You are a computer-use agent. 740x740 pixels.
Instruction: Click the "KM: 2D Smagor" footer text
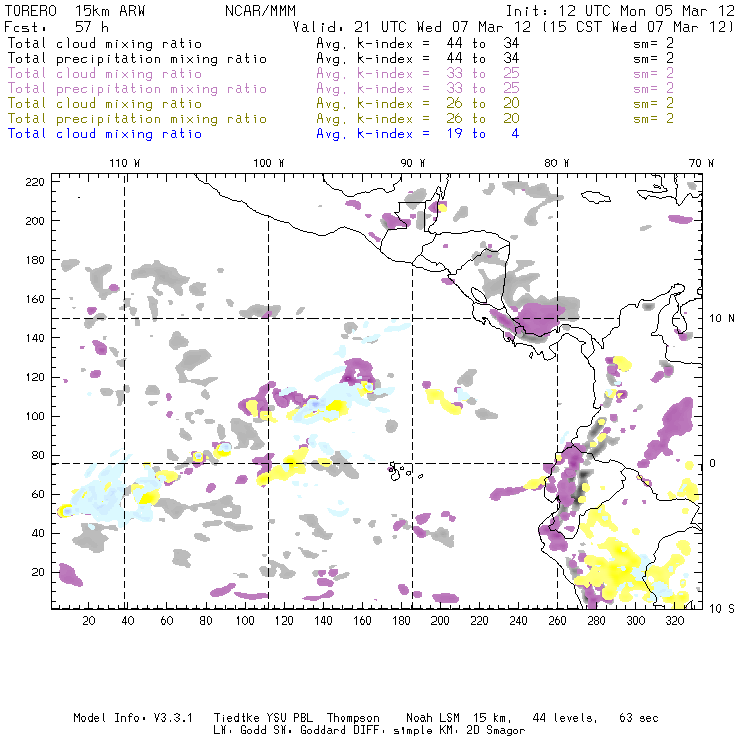pyautogui.click(x=473, y=730)
